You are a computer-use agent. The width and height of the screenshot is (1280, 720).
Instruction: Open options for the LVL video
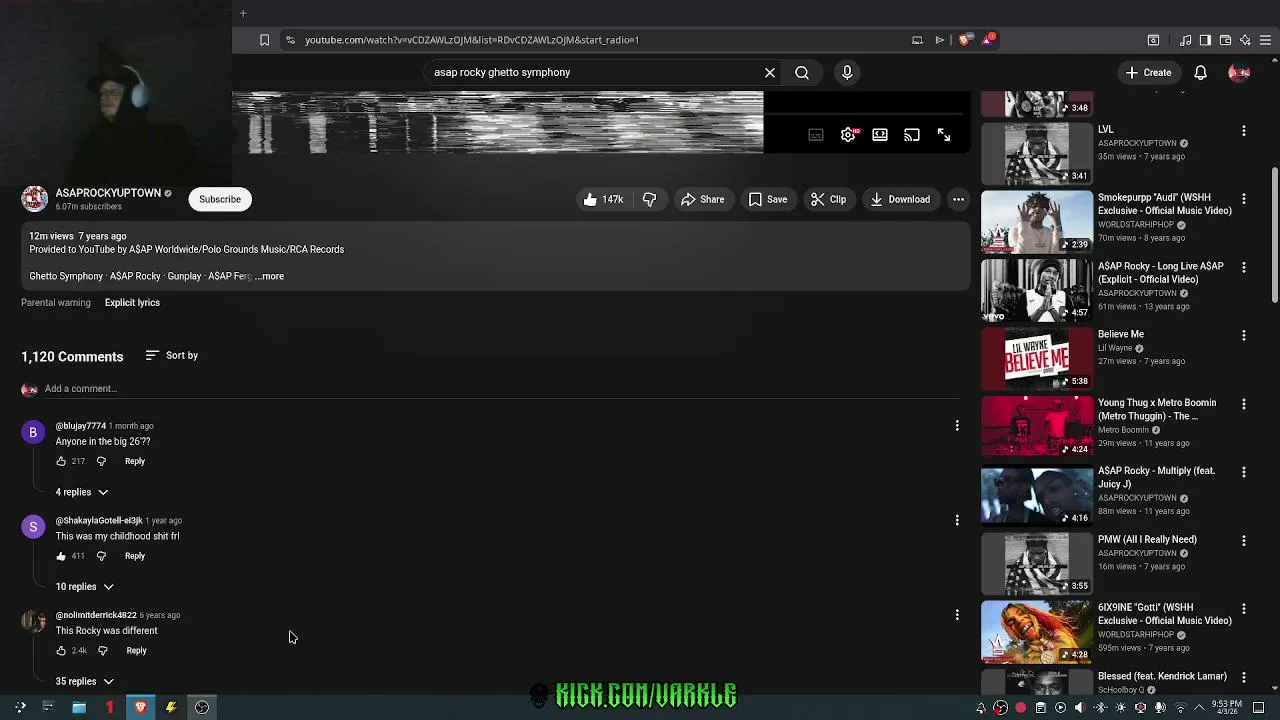[1244, 131]
